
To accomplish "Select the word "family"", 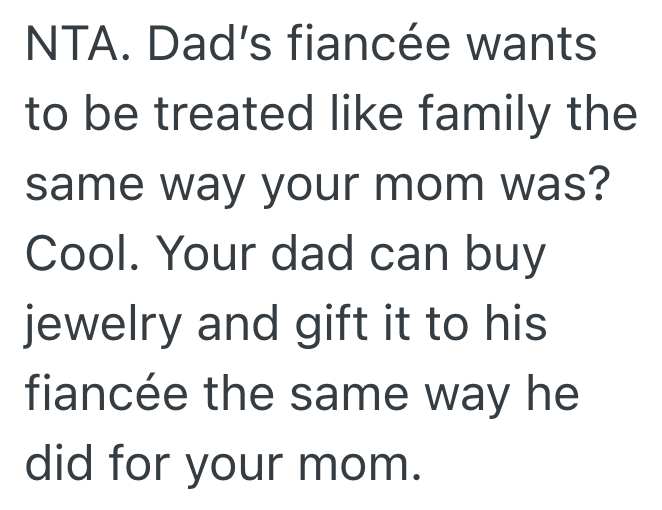I will tap(477, 116).
